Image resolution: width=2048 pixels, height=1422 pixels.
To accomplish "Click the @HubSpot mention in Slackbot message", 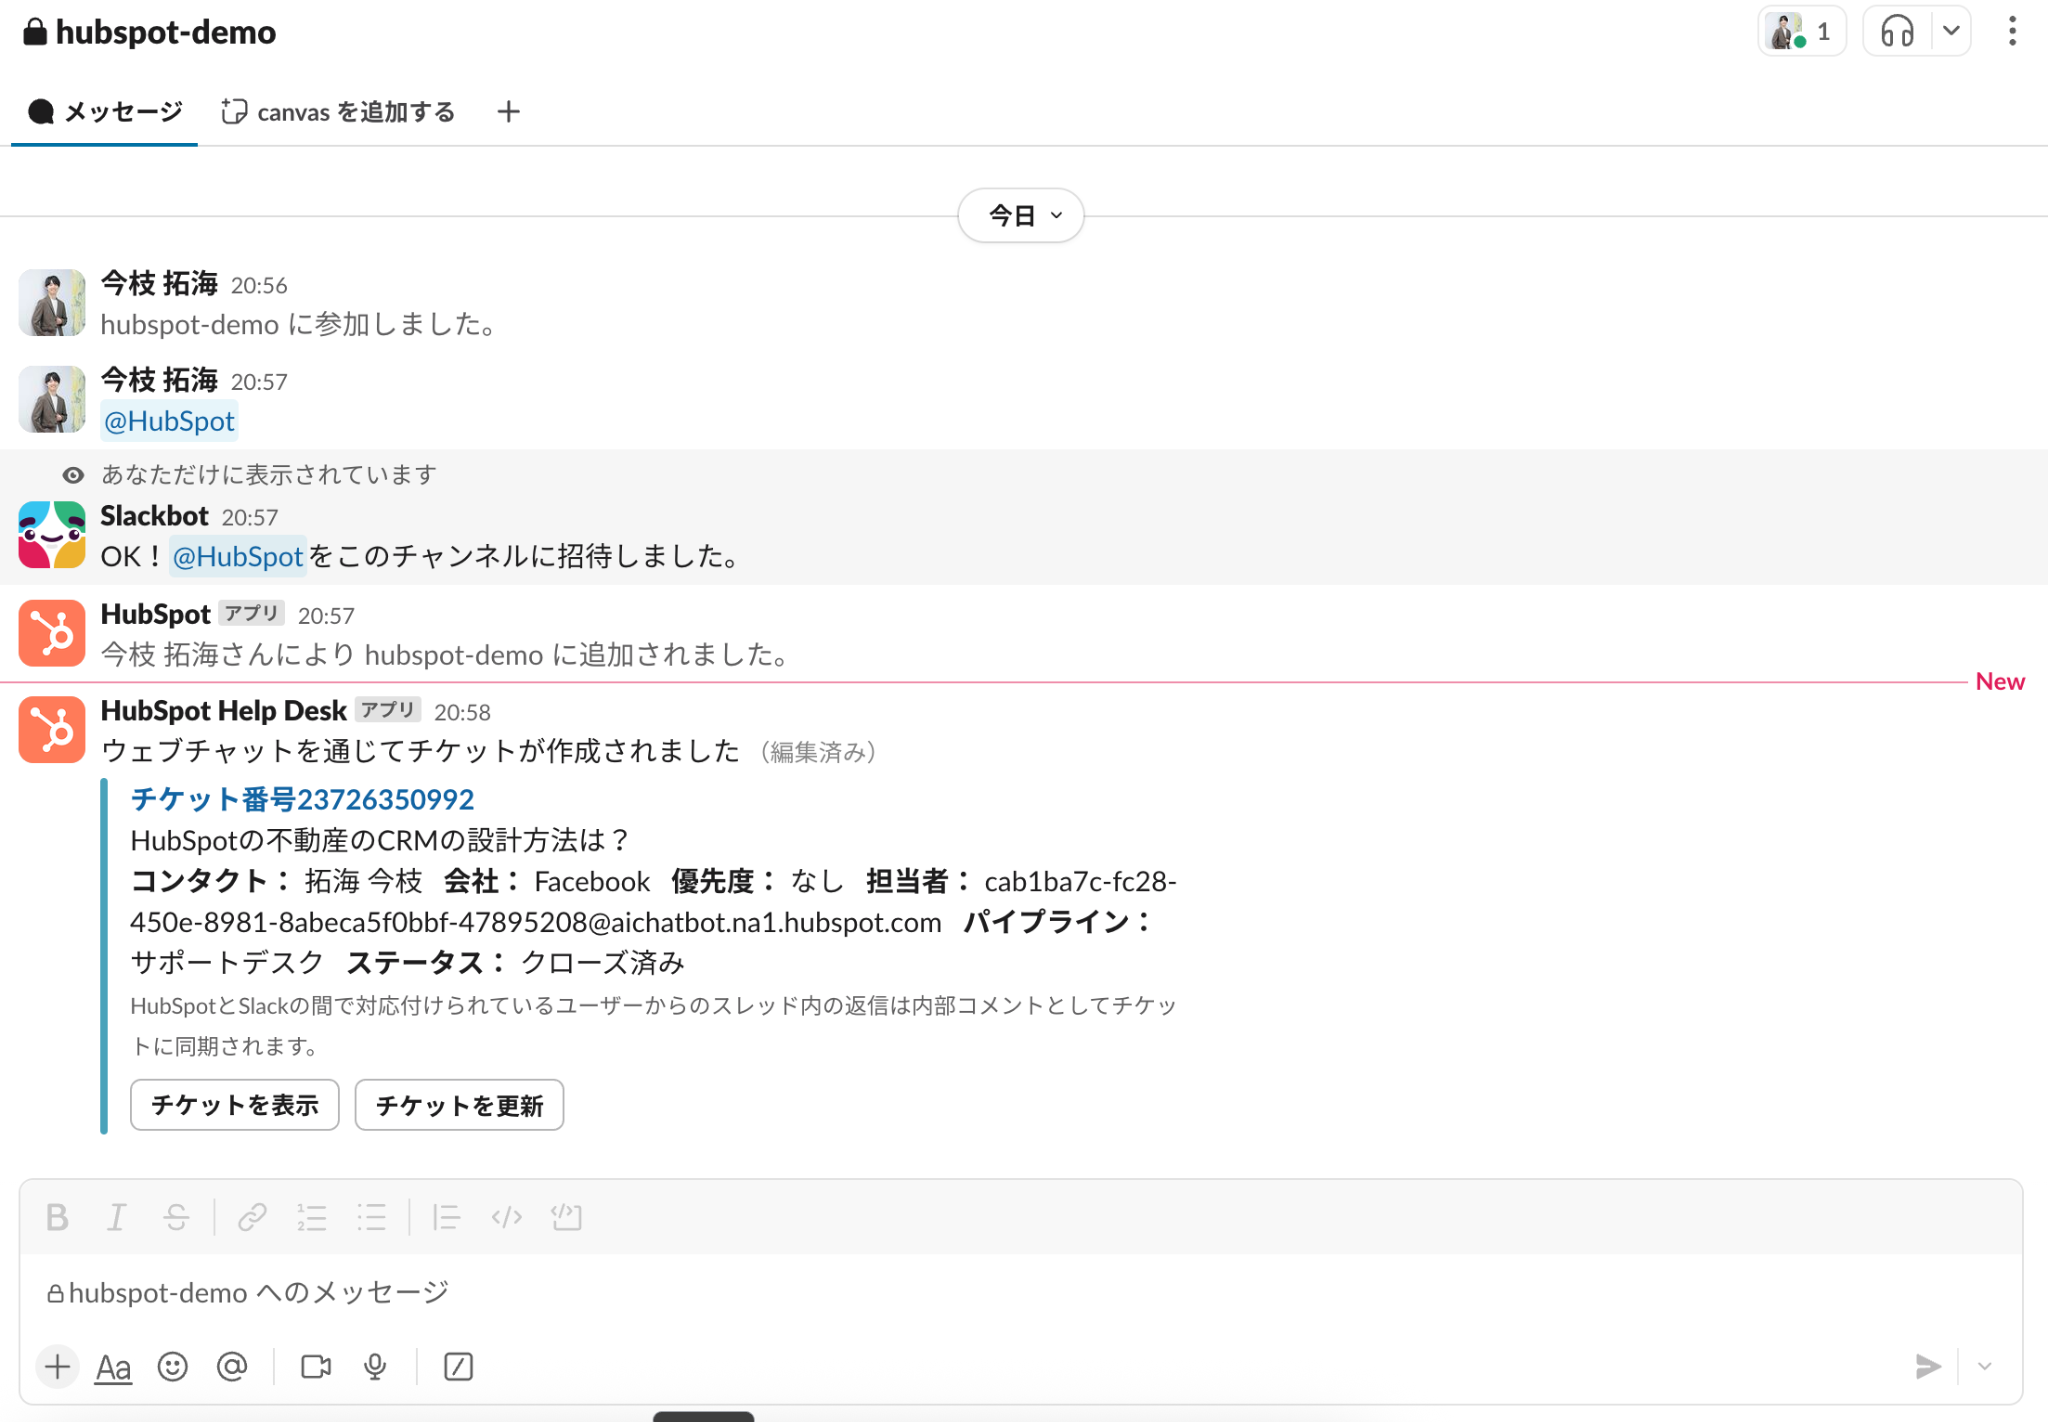I will (x=237, y=556).
